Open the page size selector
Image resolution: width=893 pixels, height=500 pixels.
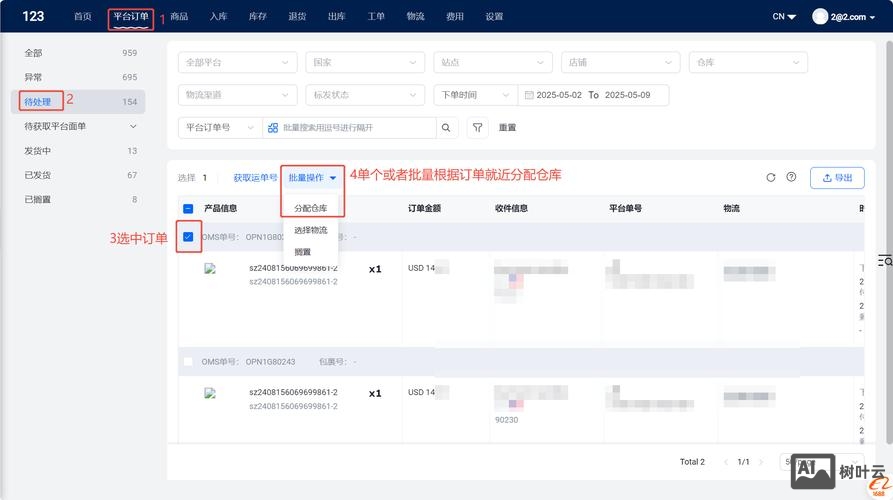(x=821, y=462)
